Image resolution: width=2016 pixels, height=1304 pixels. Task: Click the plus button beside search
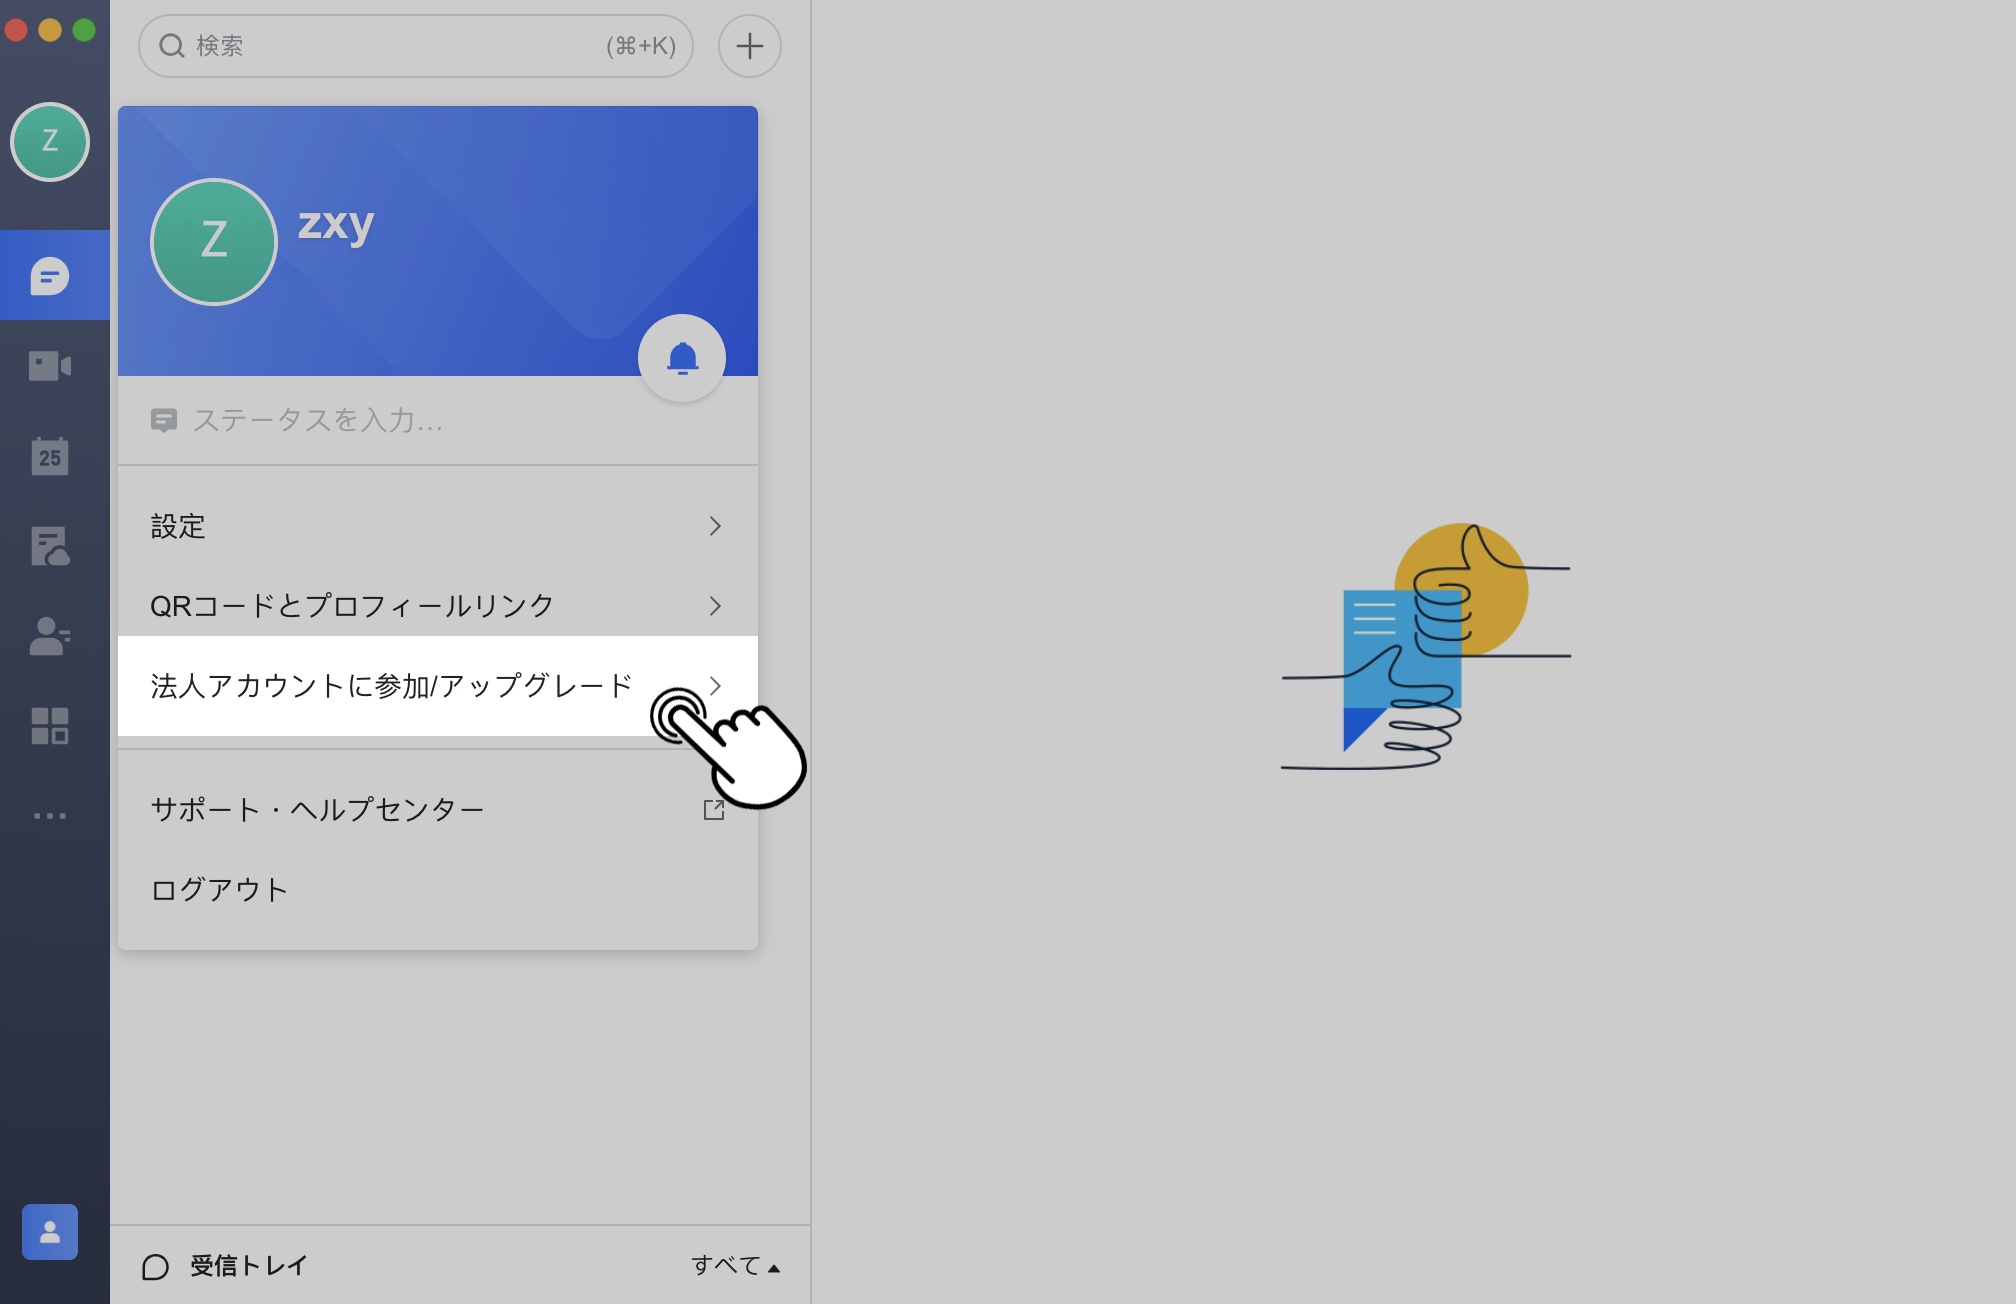750,46
